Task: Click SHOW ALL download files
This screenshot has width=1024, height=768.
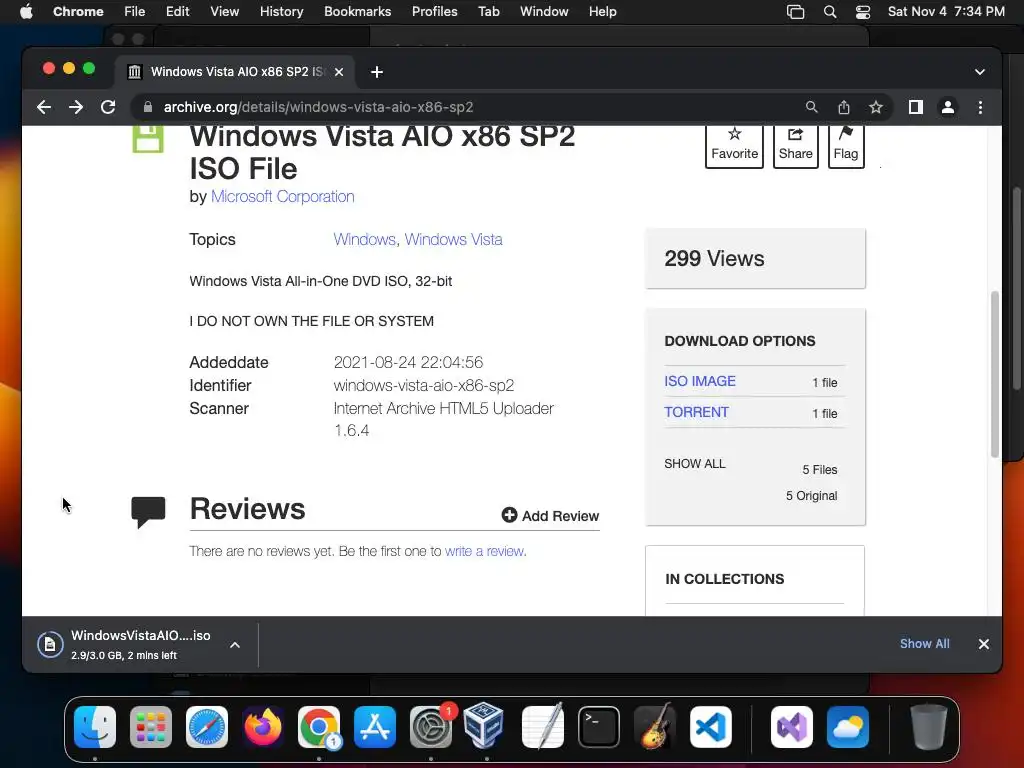Action: click(695, 464)
